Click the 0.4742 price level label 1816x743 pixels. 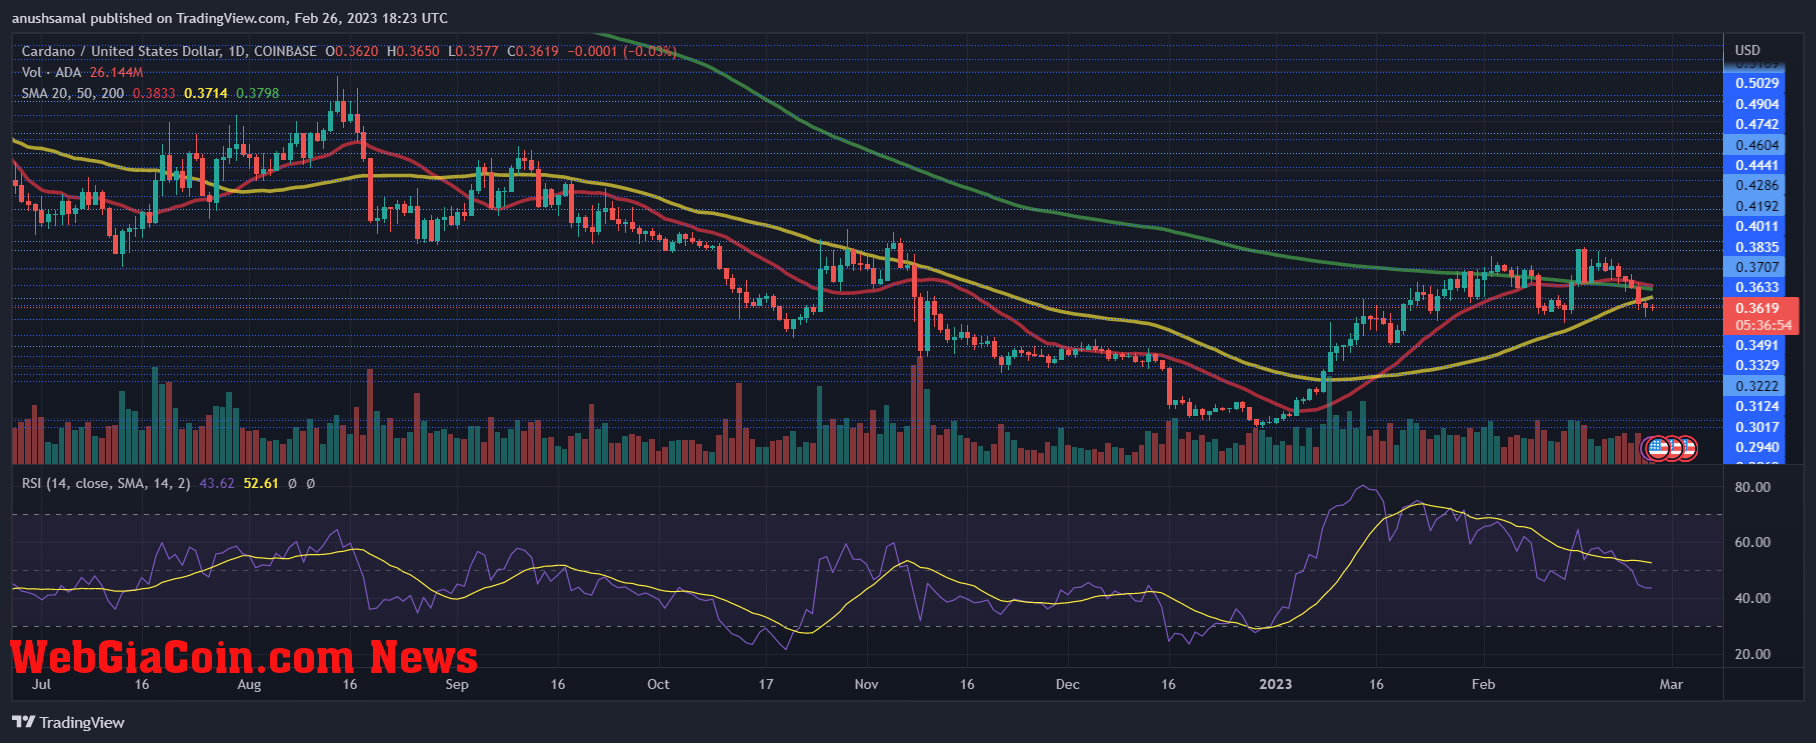(1757, 124)
